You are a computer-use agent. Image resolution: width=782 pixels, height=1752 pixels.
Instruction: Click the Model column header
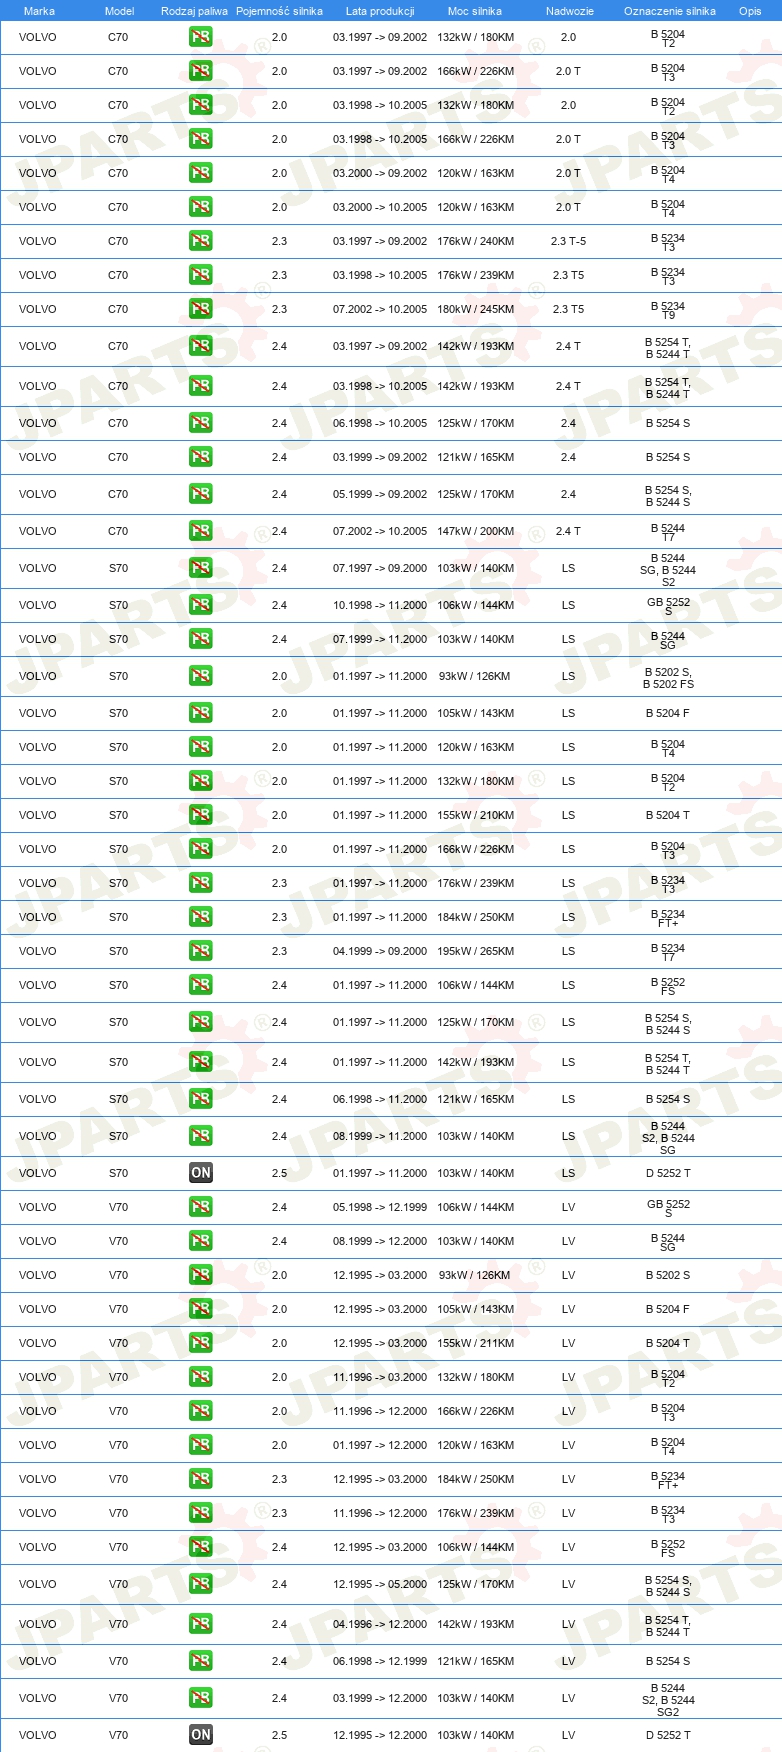pos(119,11)
